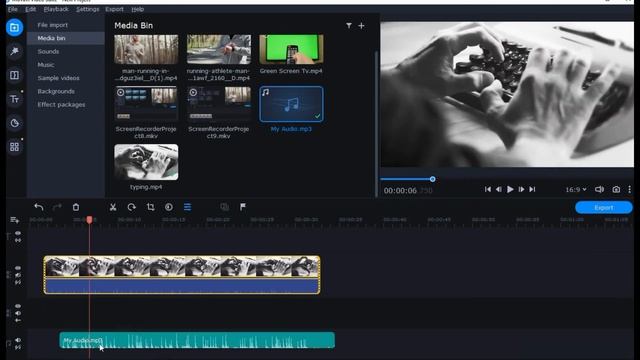
Task: Open the Settings menu
Action: [x=87, y=9]
